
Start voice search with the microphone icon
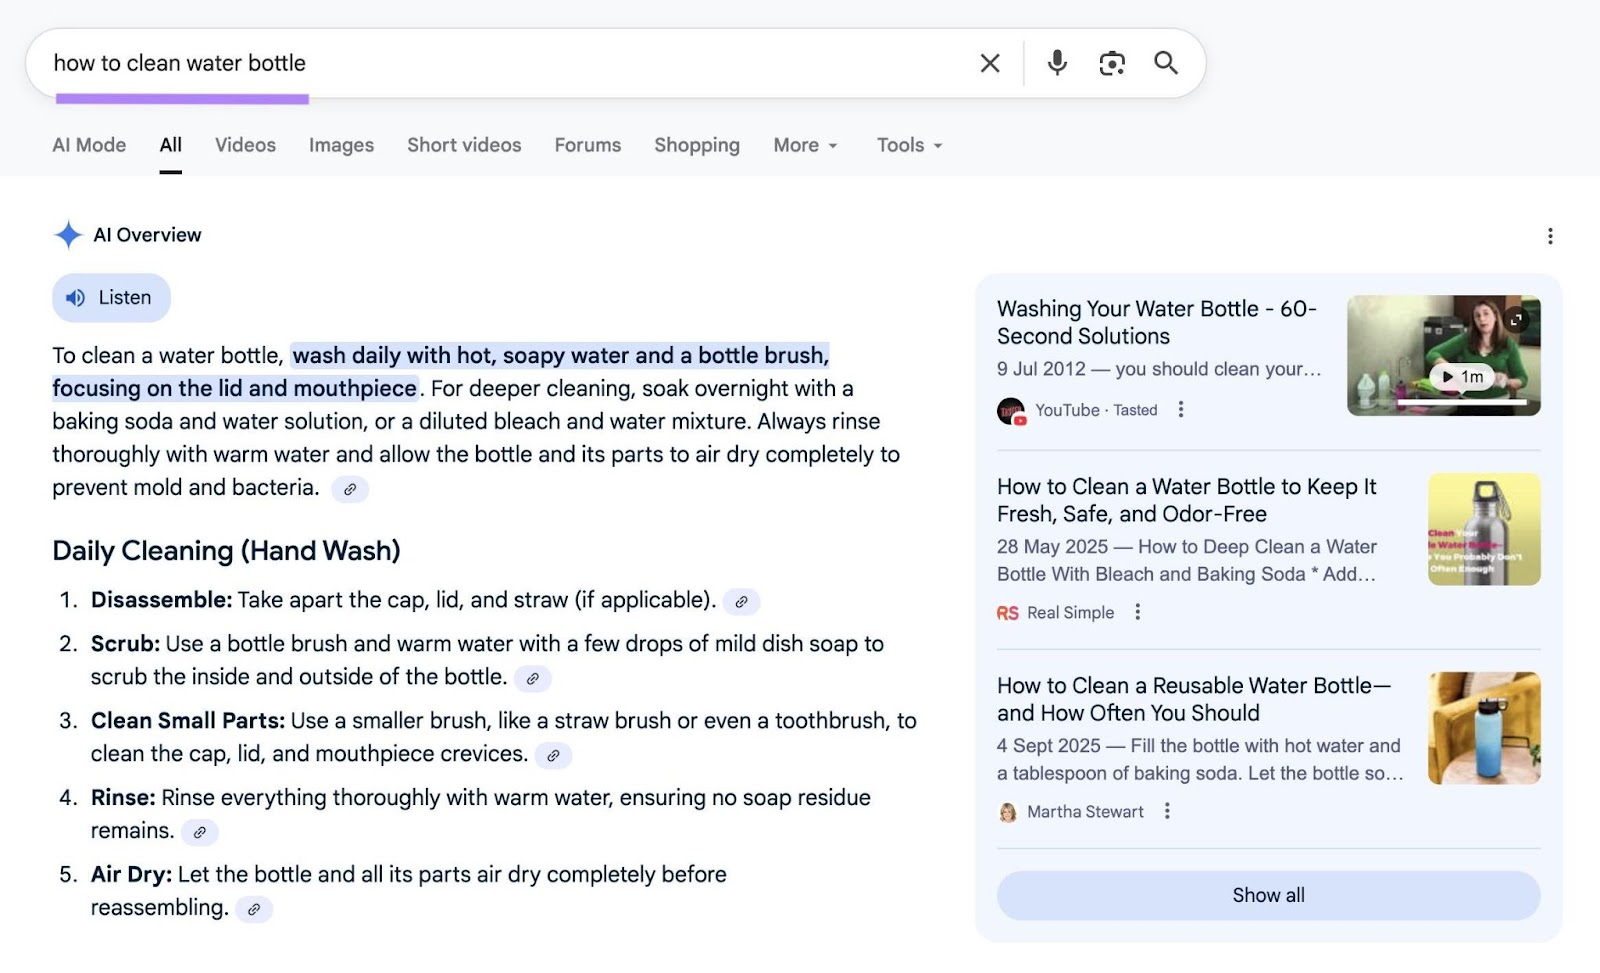click(x=1056, y=62)
